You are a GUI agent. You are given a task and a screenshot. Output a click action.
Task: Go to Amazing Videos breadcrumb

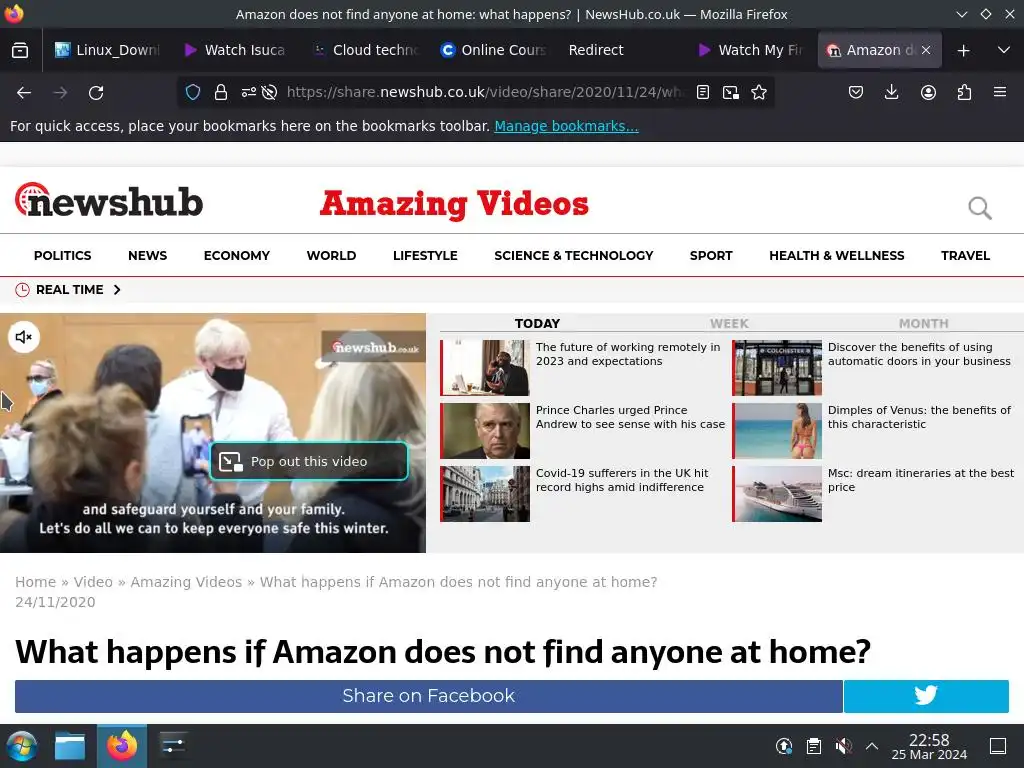(x=186, y=582)
